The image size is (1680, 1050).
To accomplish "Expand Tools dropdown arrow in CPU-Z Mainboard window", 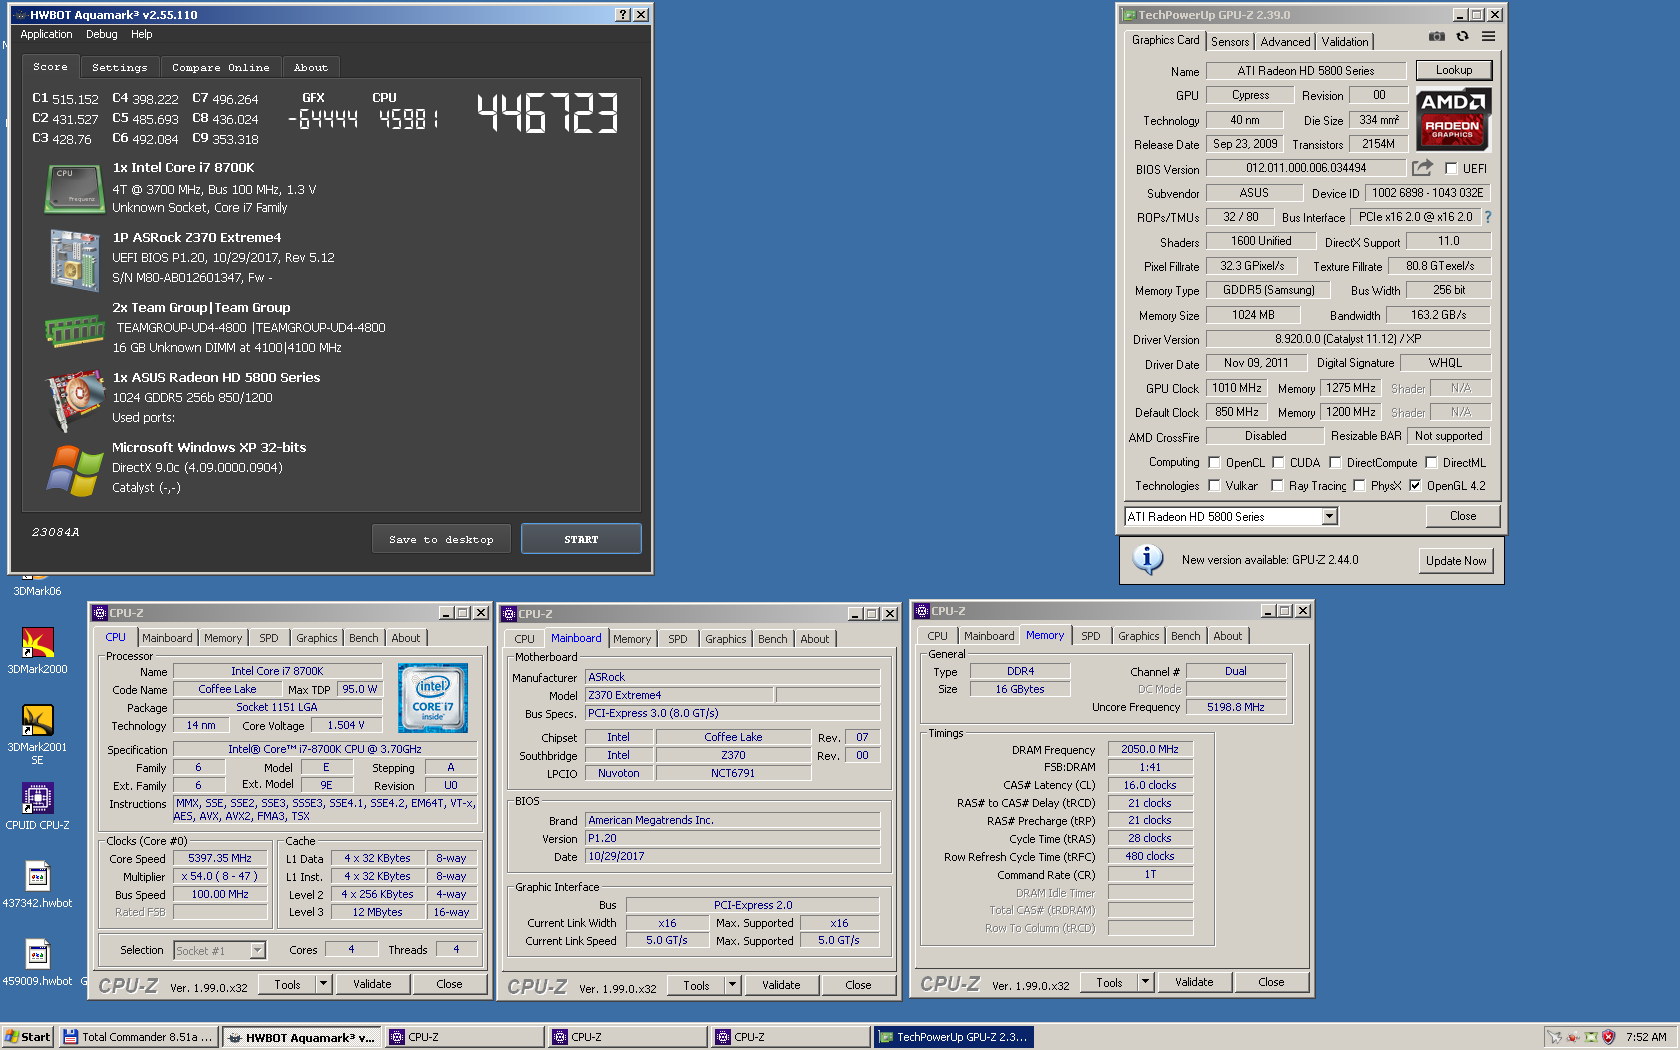I will tap(732, 986).
